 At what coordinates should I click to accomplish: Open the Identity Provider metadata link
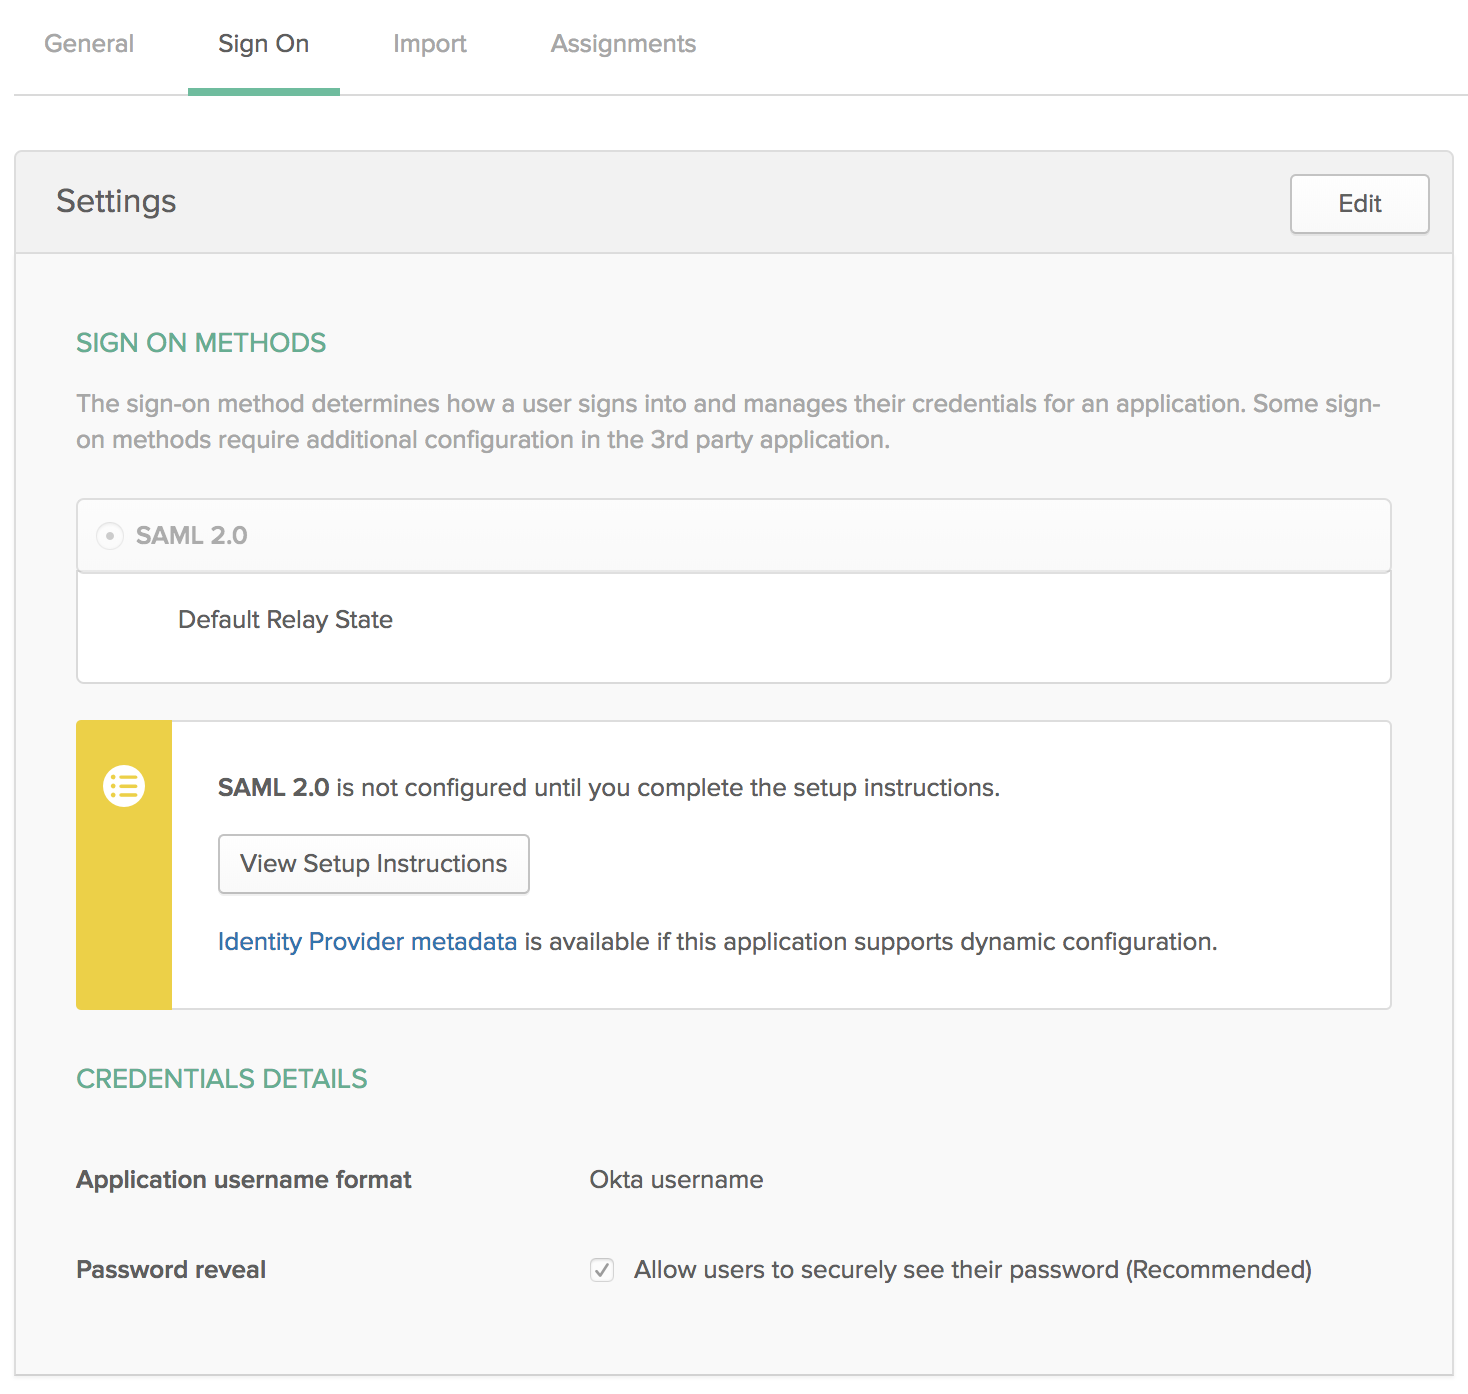[367, 942]
